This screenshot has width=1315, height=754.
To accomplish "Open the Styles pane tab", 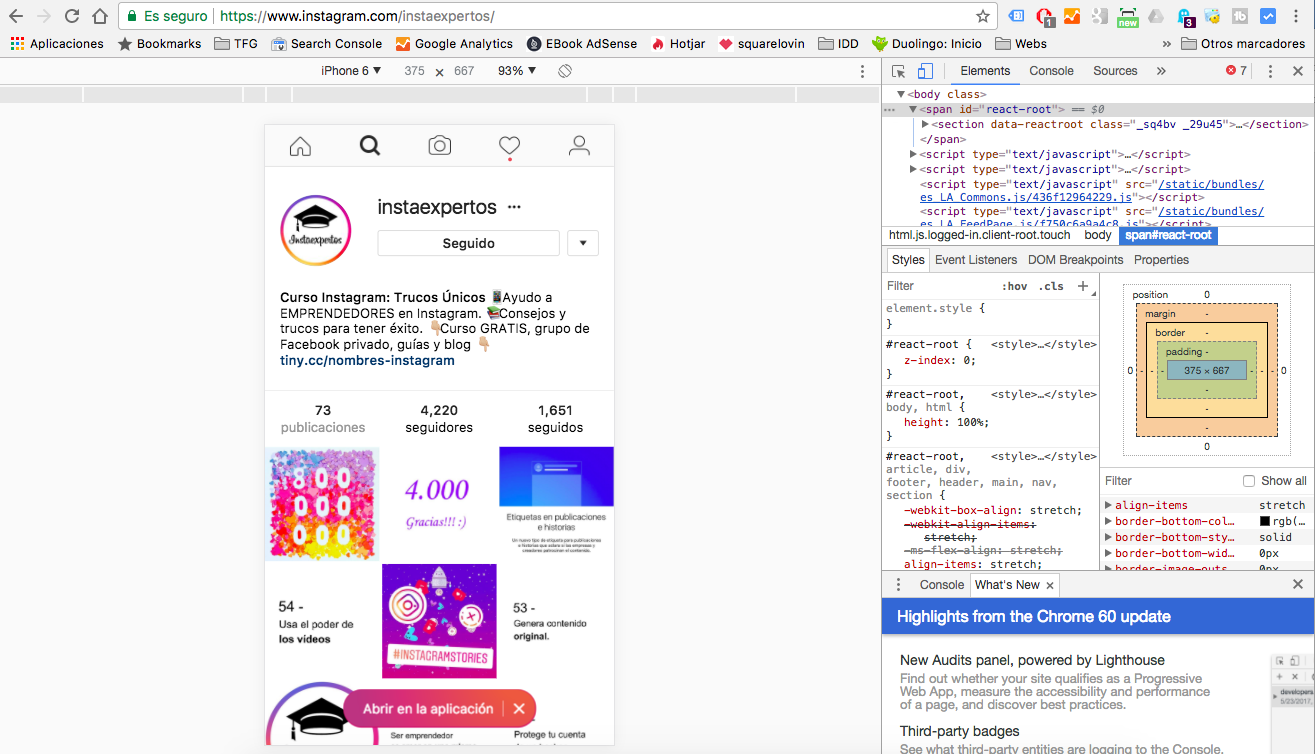I will click(908, 260).
